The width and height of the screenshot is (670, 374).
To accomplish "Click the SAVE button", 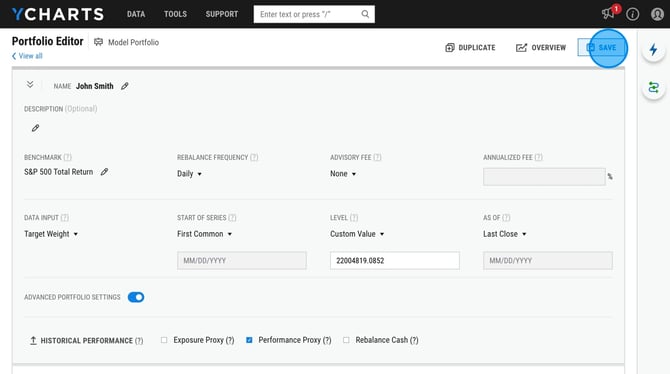I will [x=602, y=47].
